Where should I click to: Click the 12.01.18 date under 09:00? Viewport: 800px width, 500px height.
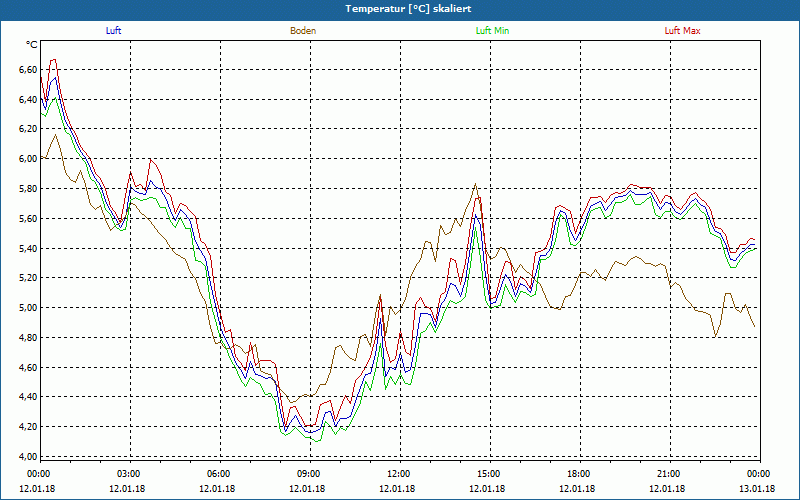pyautogui.click(x=307, y=489)
